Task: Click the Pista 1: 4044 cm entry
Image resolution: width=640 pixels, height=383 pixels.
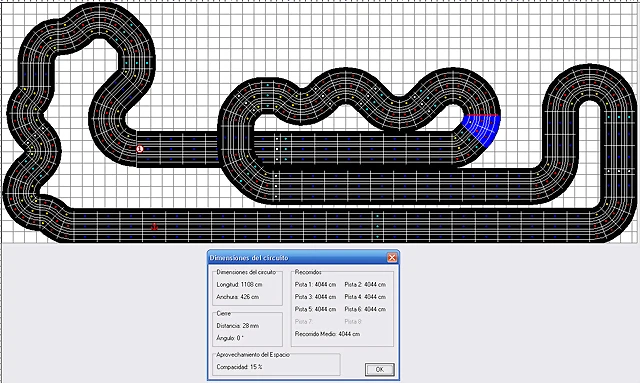Action: pyautogui.click(x=315, y=284)
